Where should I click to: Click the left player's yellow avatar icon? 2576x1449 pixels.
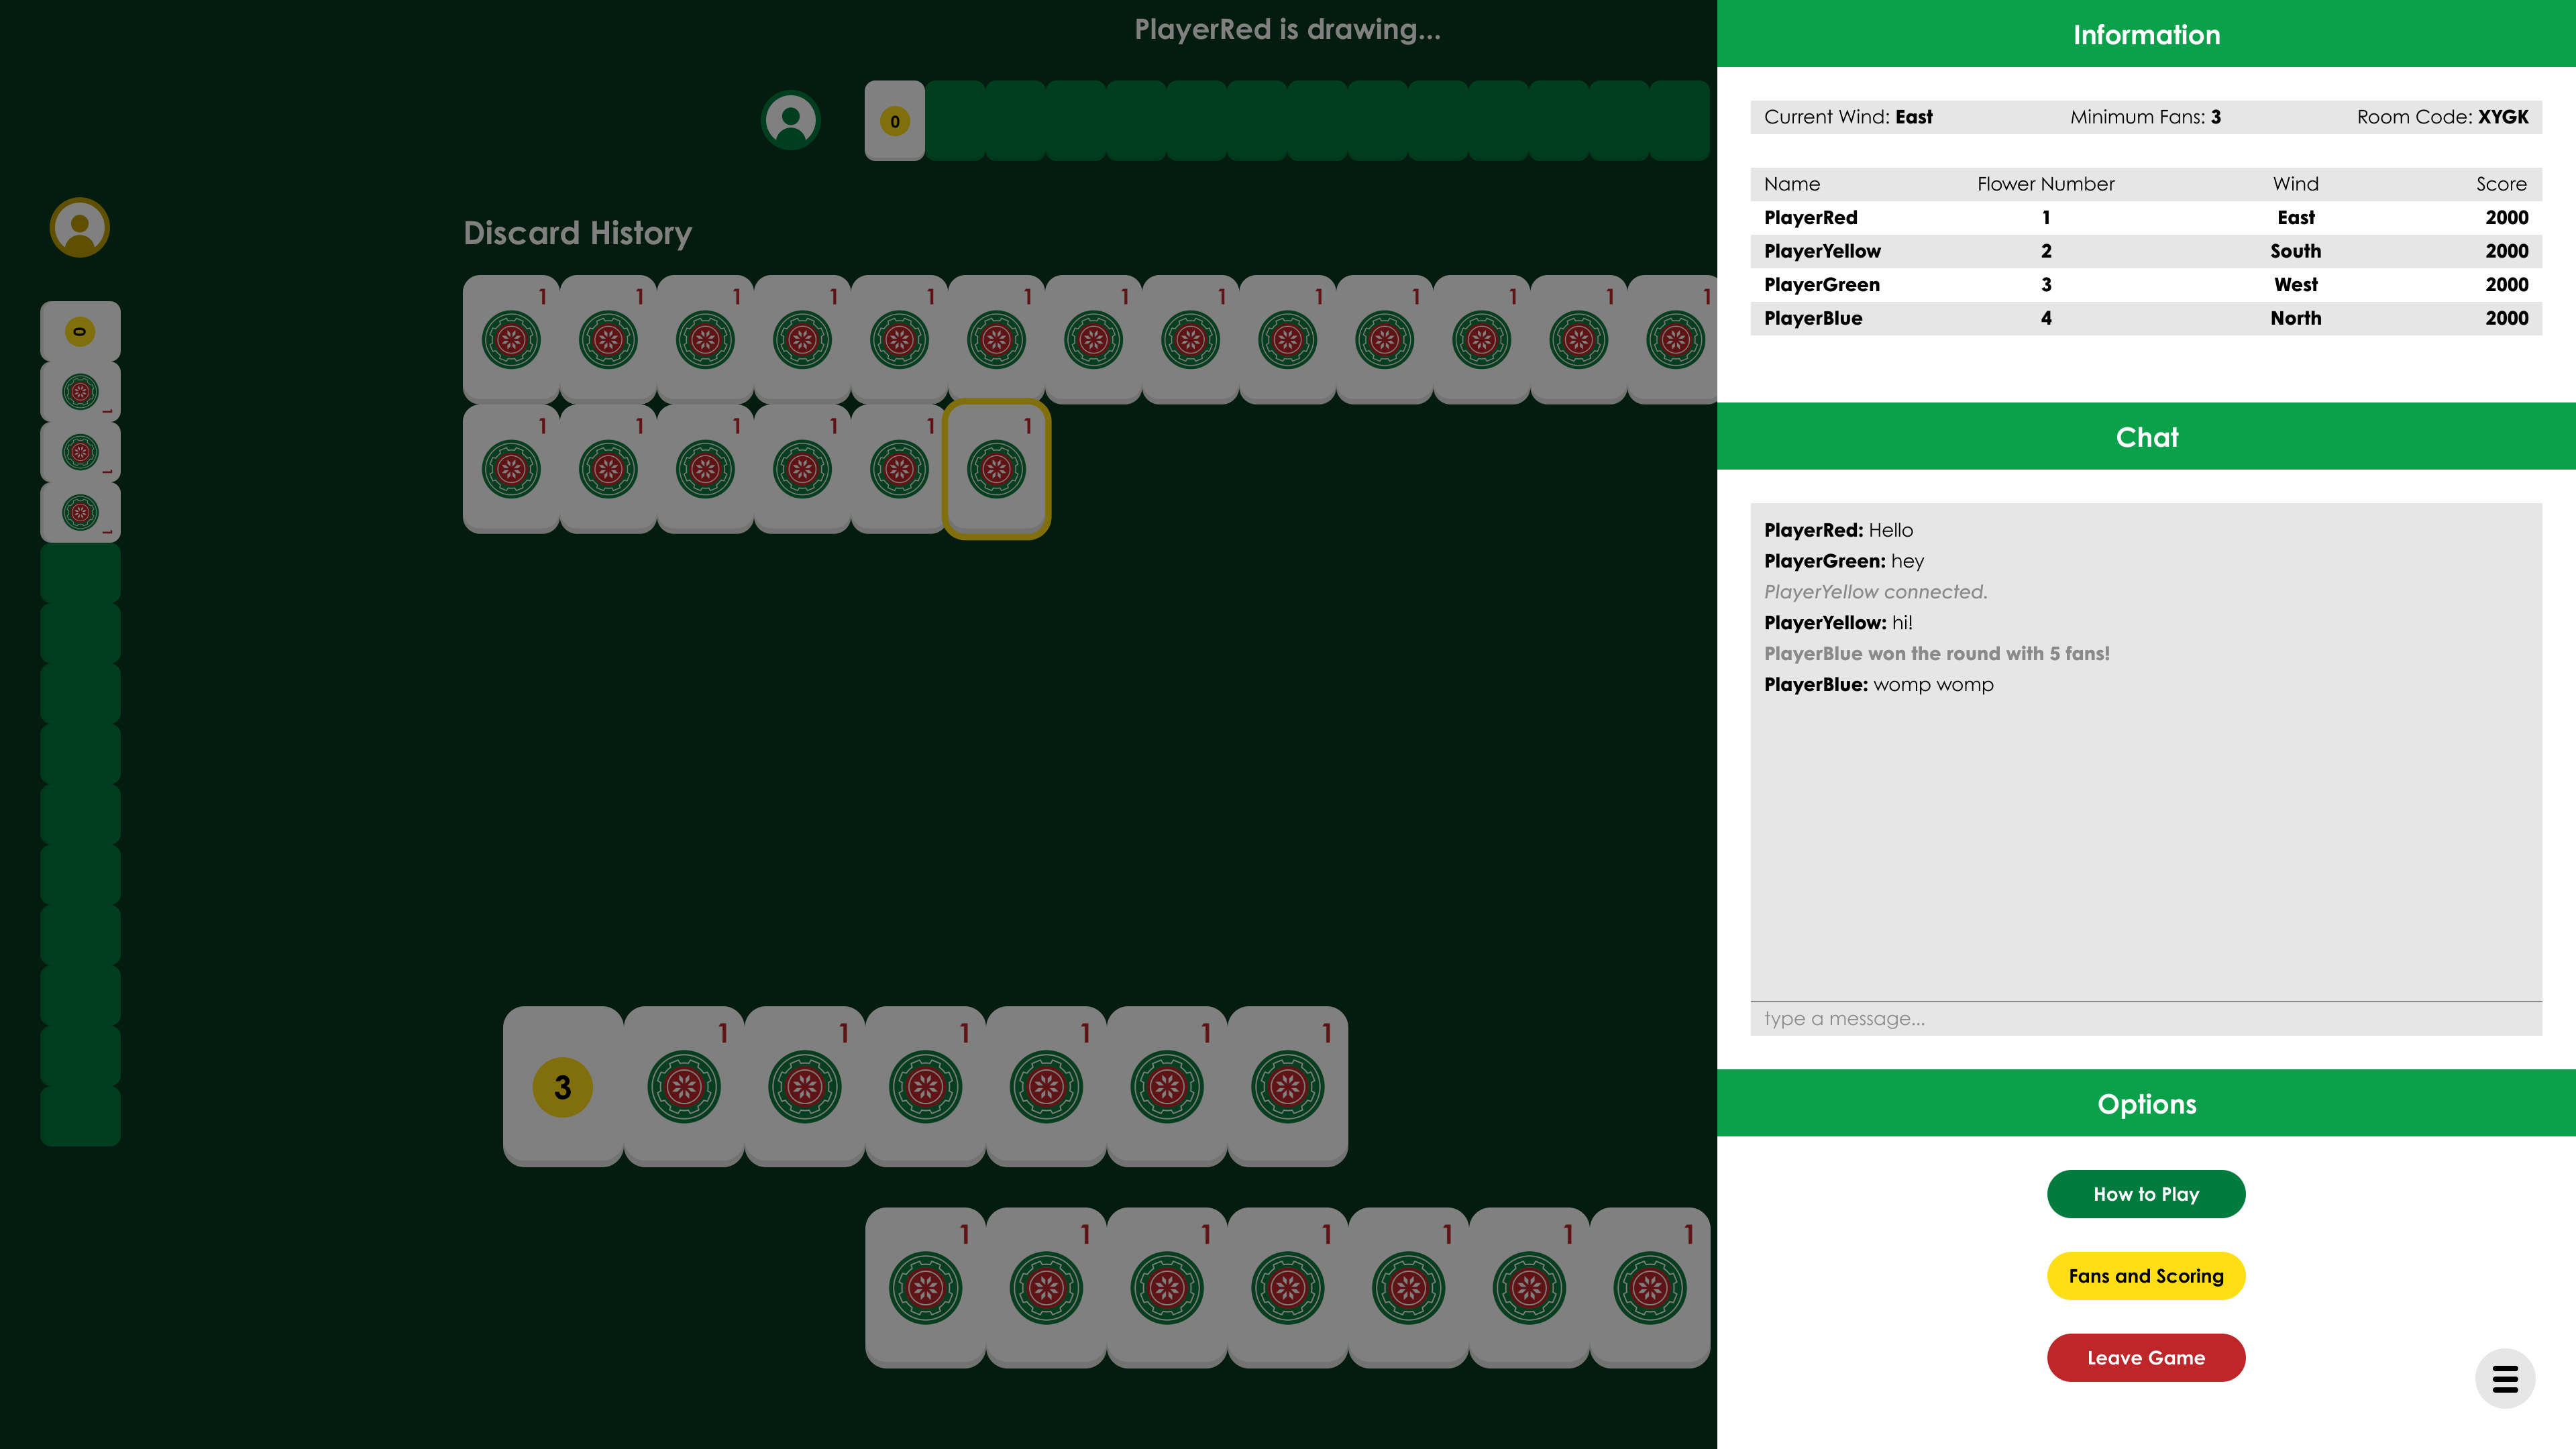point(80,228)
